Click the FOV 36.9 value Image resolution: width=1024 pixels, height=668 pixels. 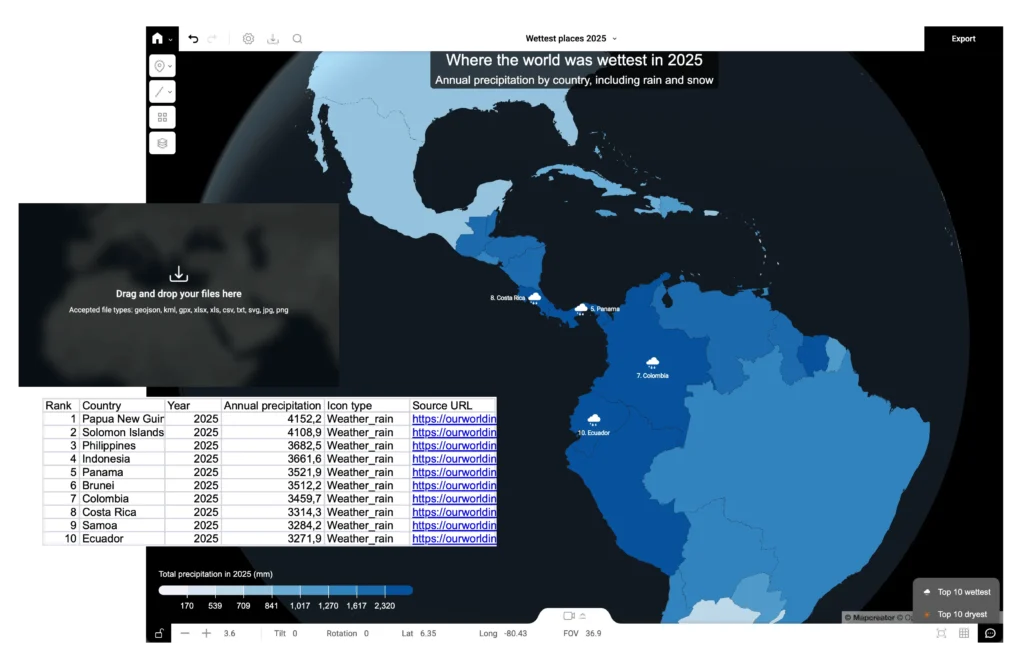(593, 633)
